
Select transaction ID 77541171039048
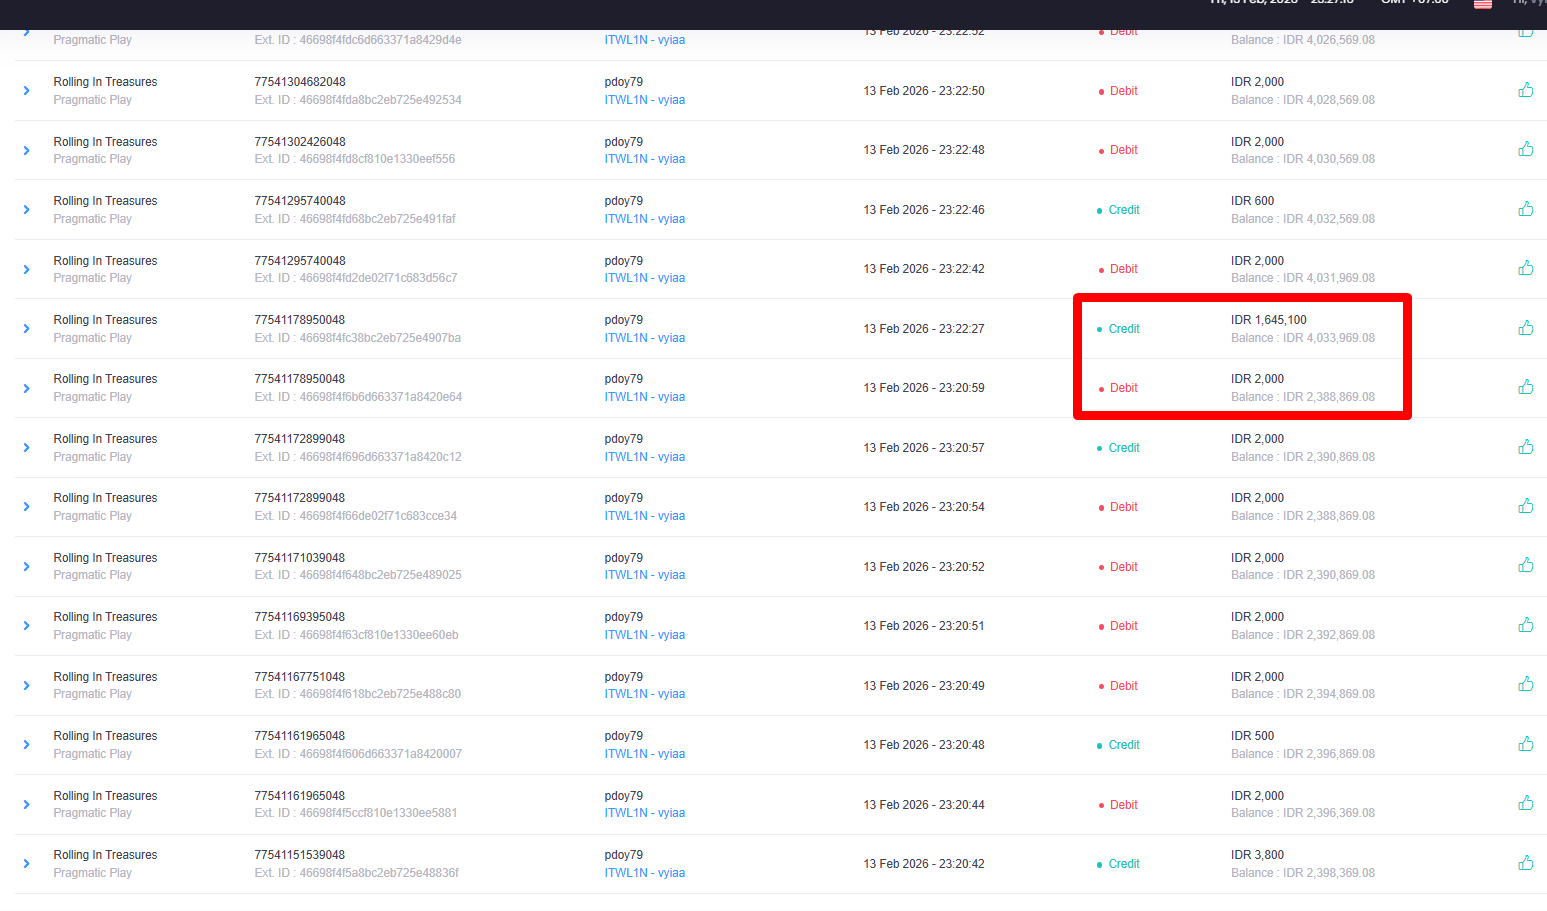pyautogui.click(x=300, y=558)
